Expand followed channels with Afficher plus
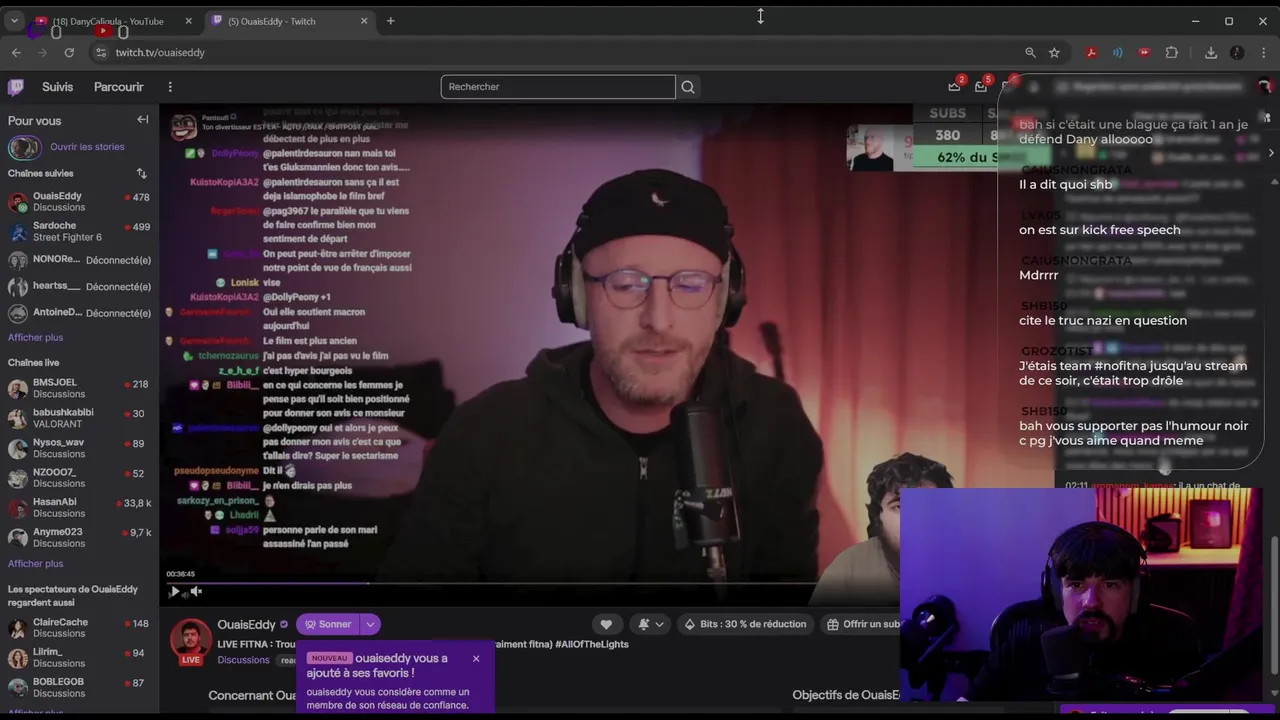Screen dimensions: 1280x720 35,338
